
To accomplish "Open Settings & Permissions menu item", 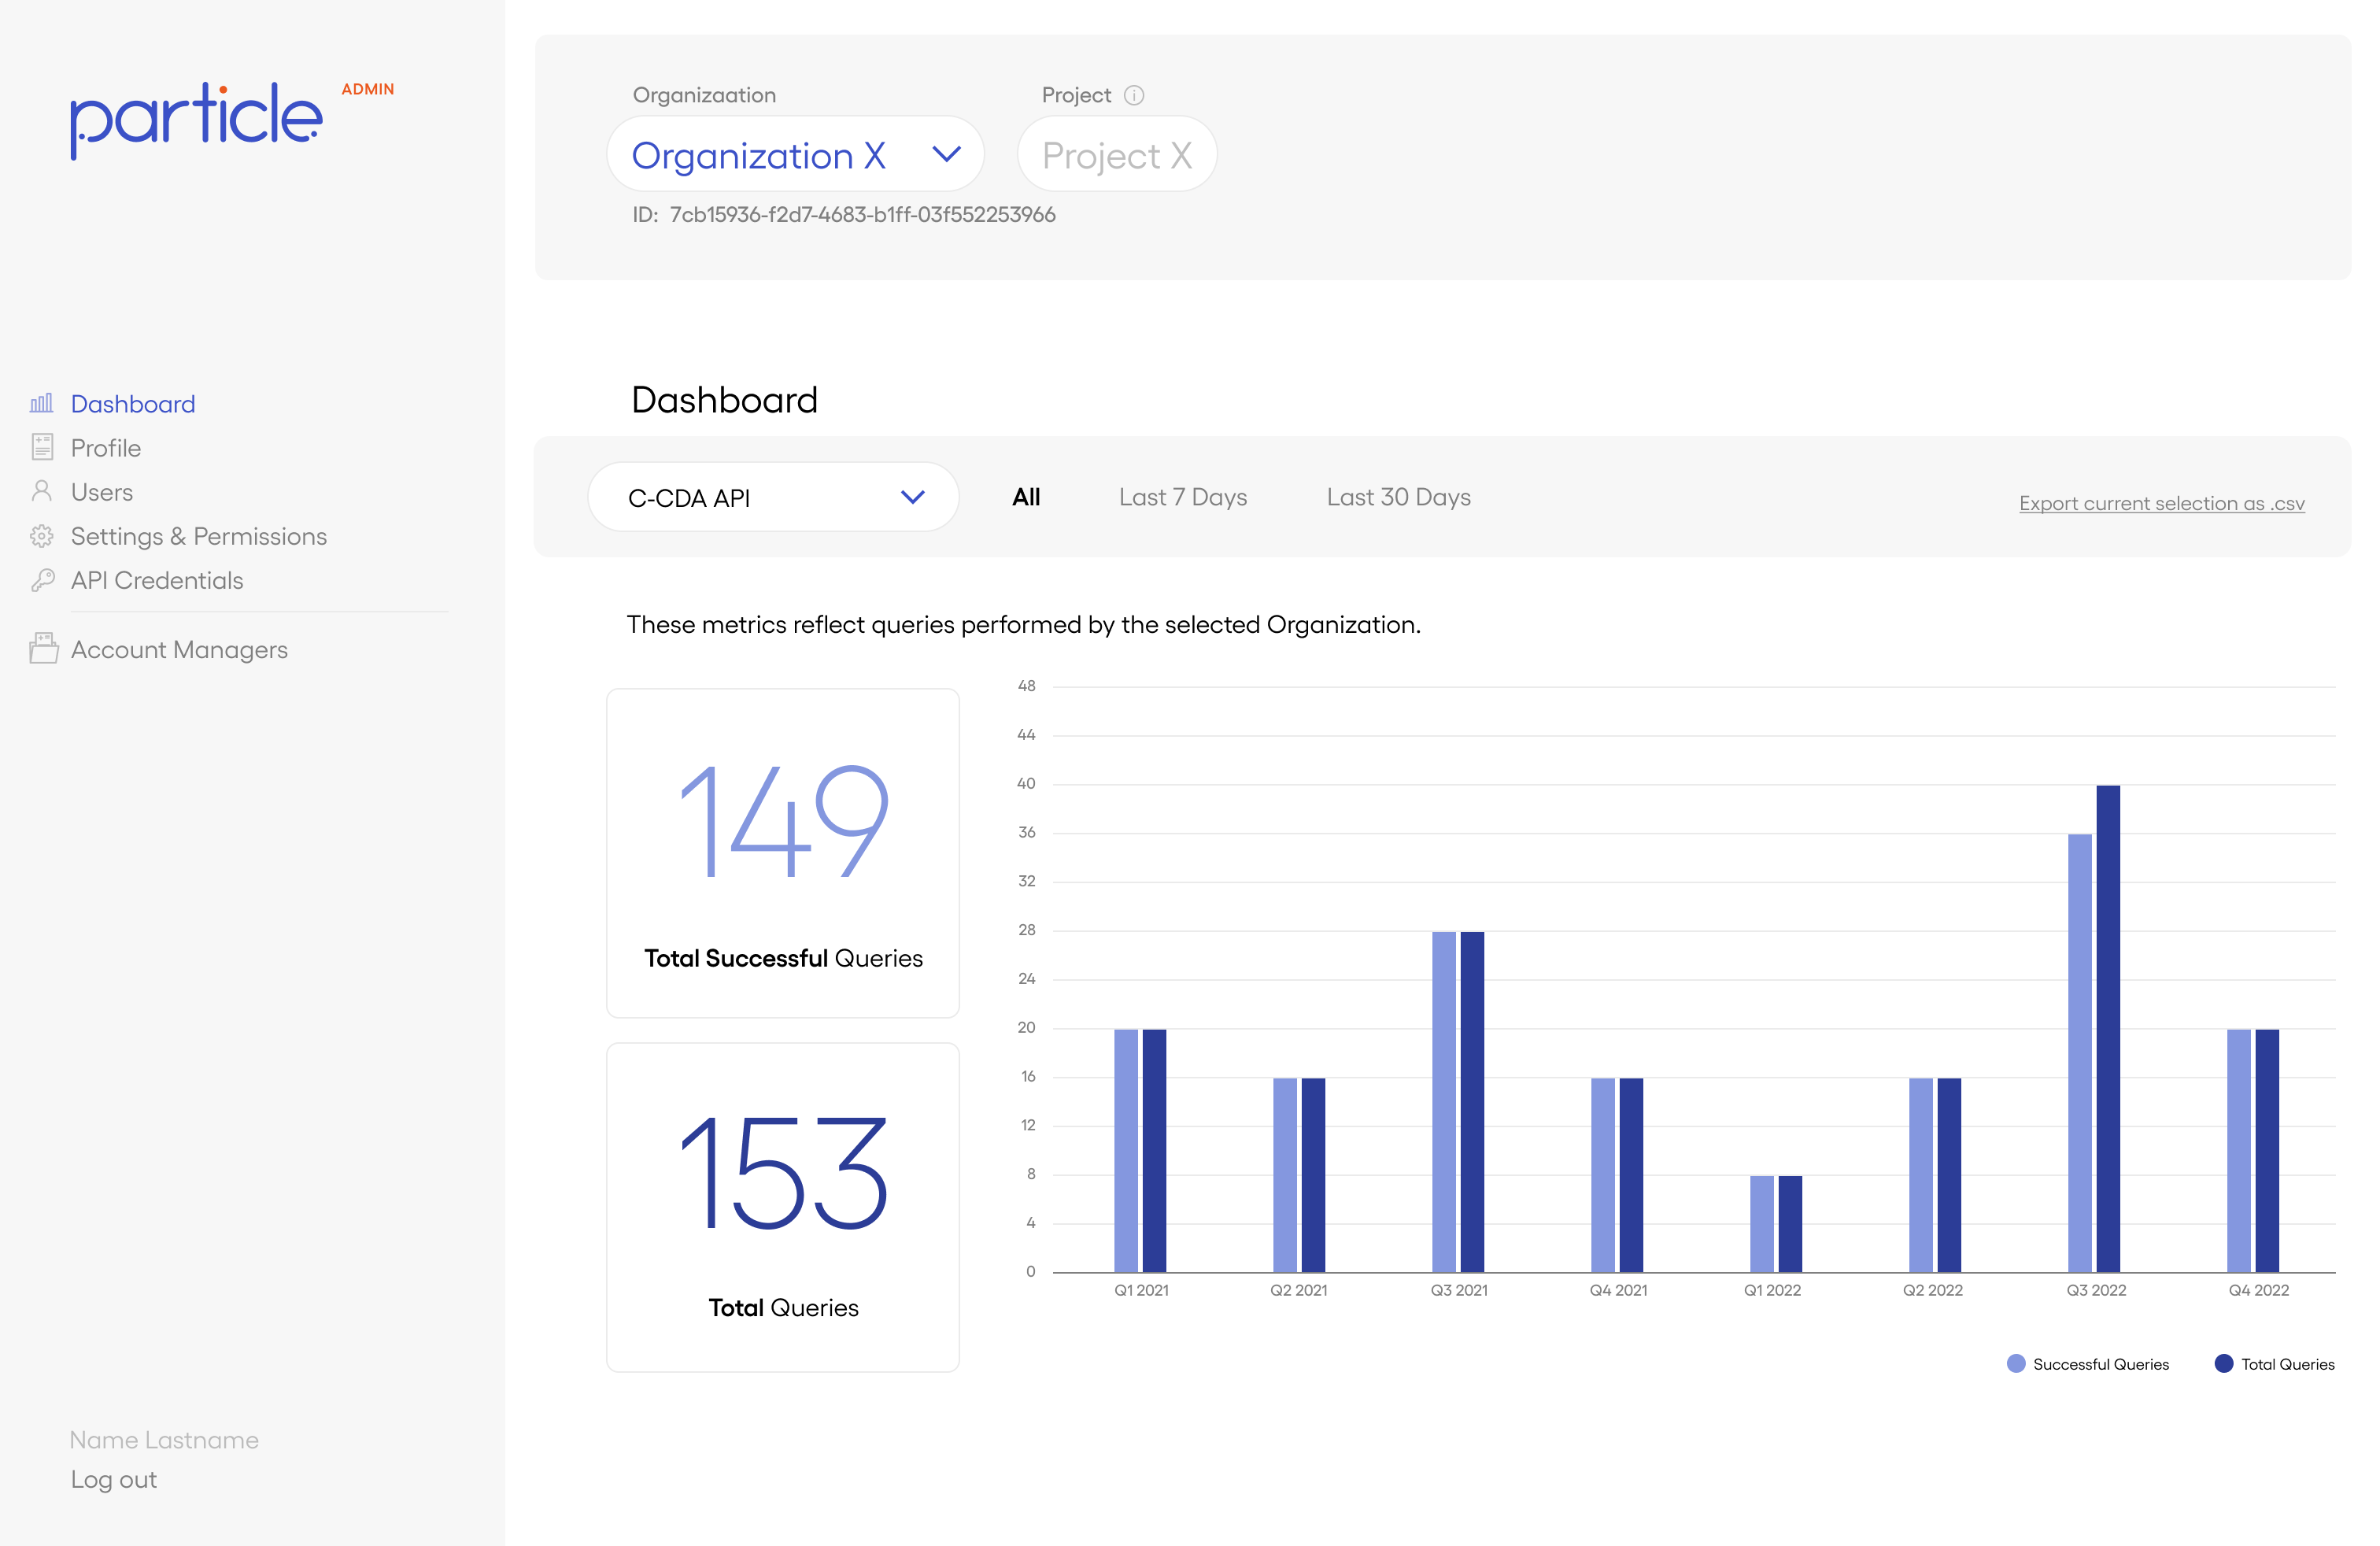I will click(x=198, y=536).
